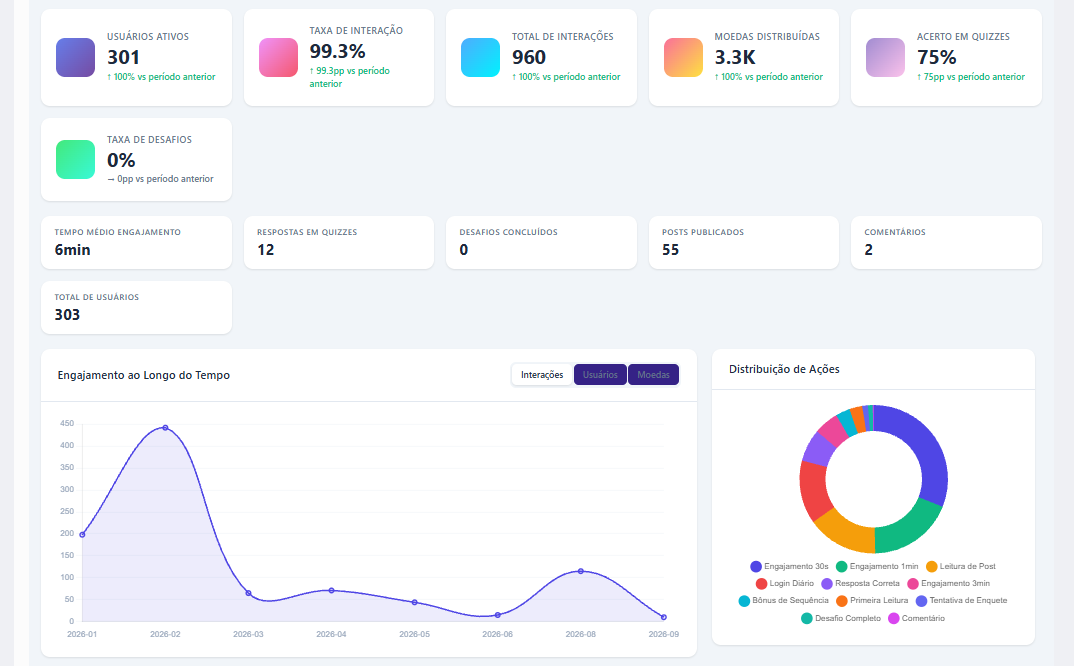Screen dimensions: 1074x666
Task: Click the 2026-03 data point on chart
Action: click(x=249, y=593)
